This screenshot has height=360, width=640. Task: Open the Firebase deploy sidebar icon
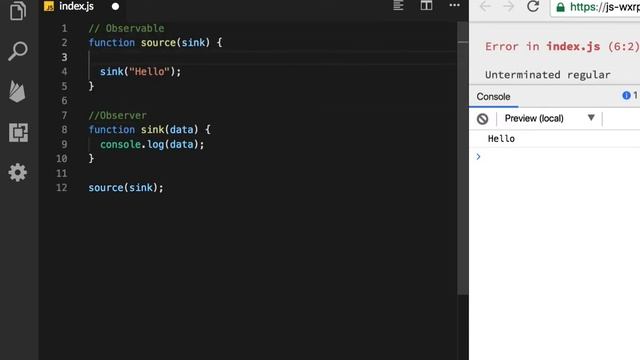(18, 91)
